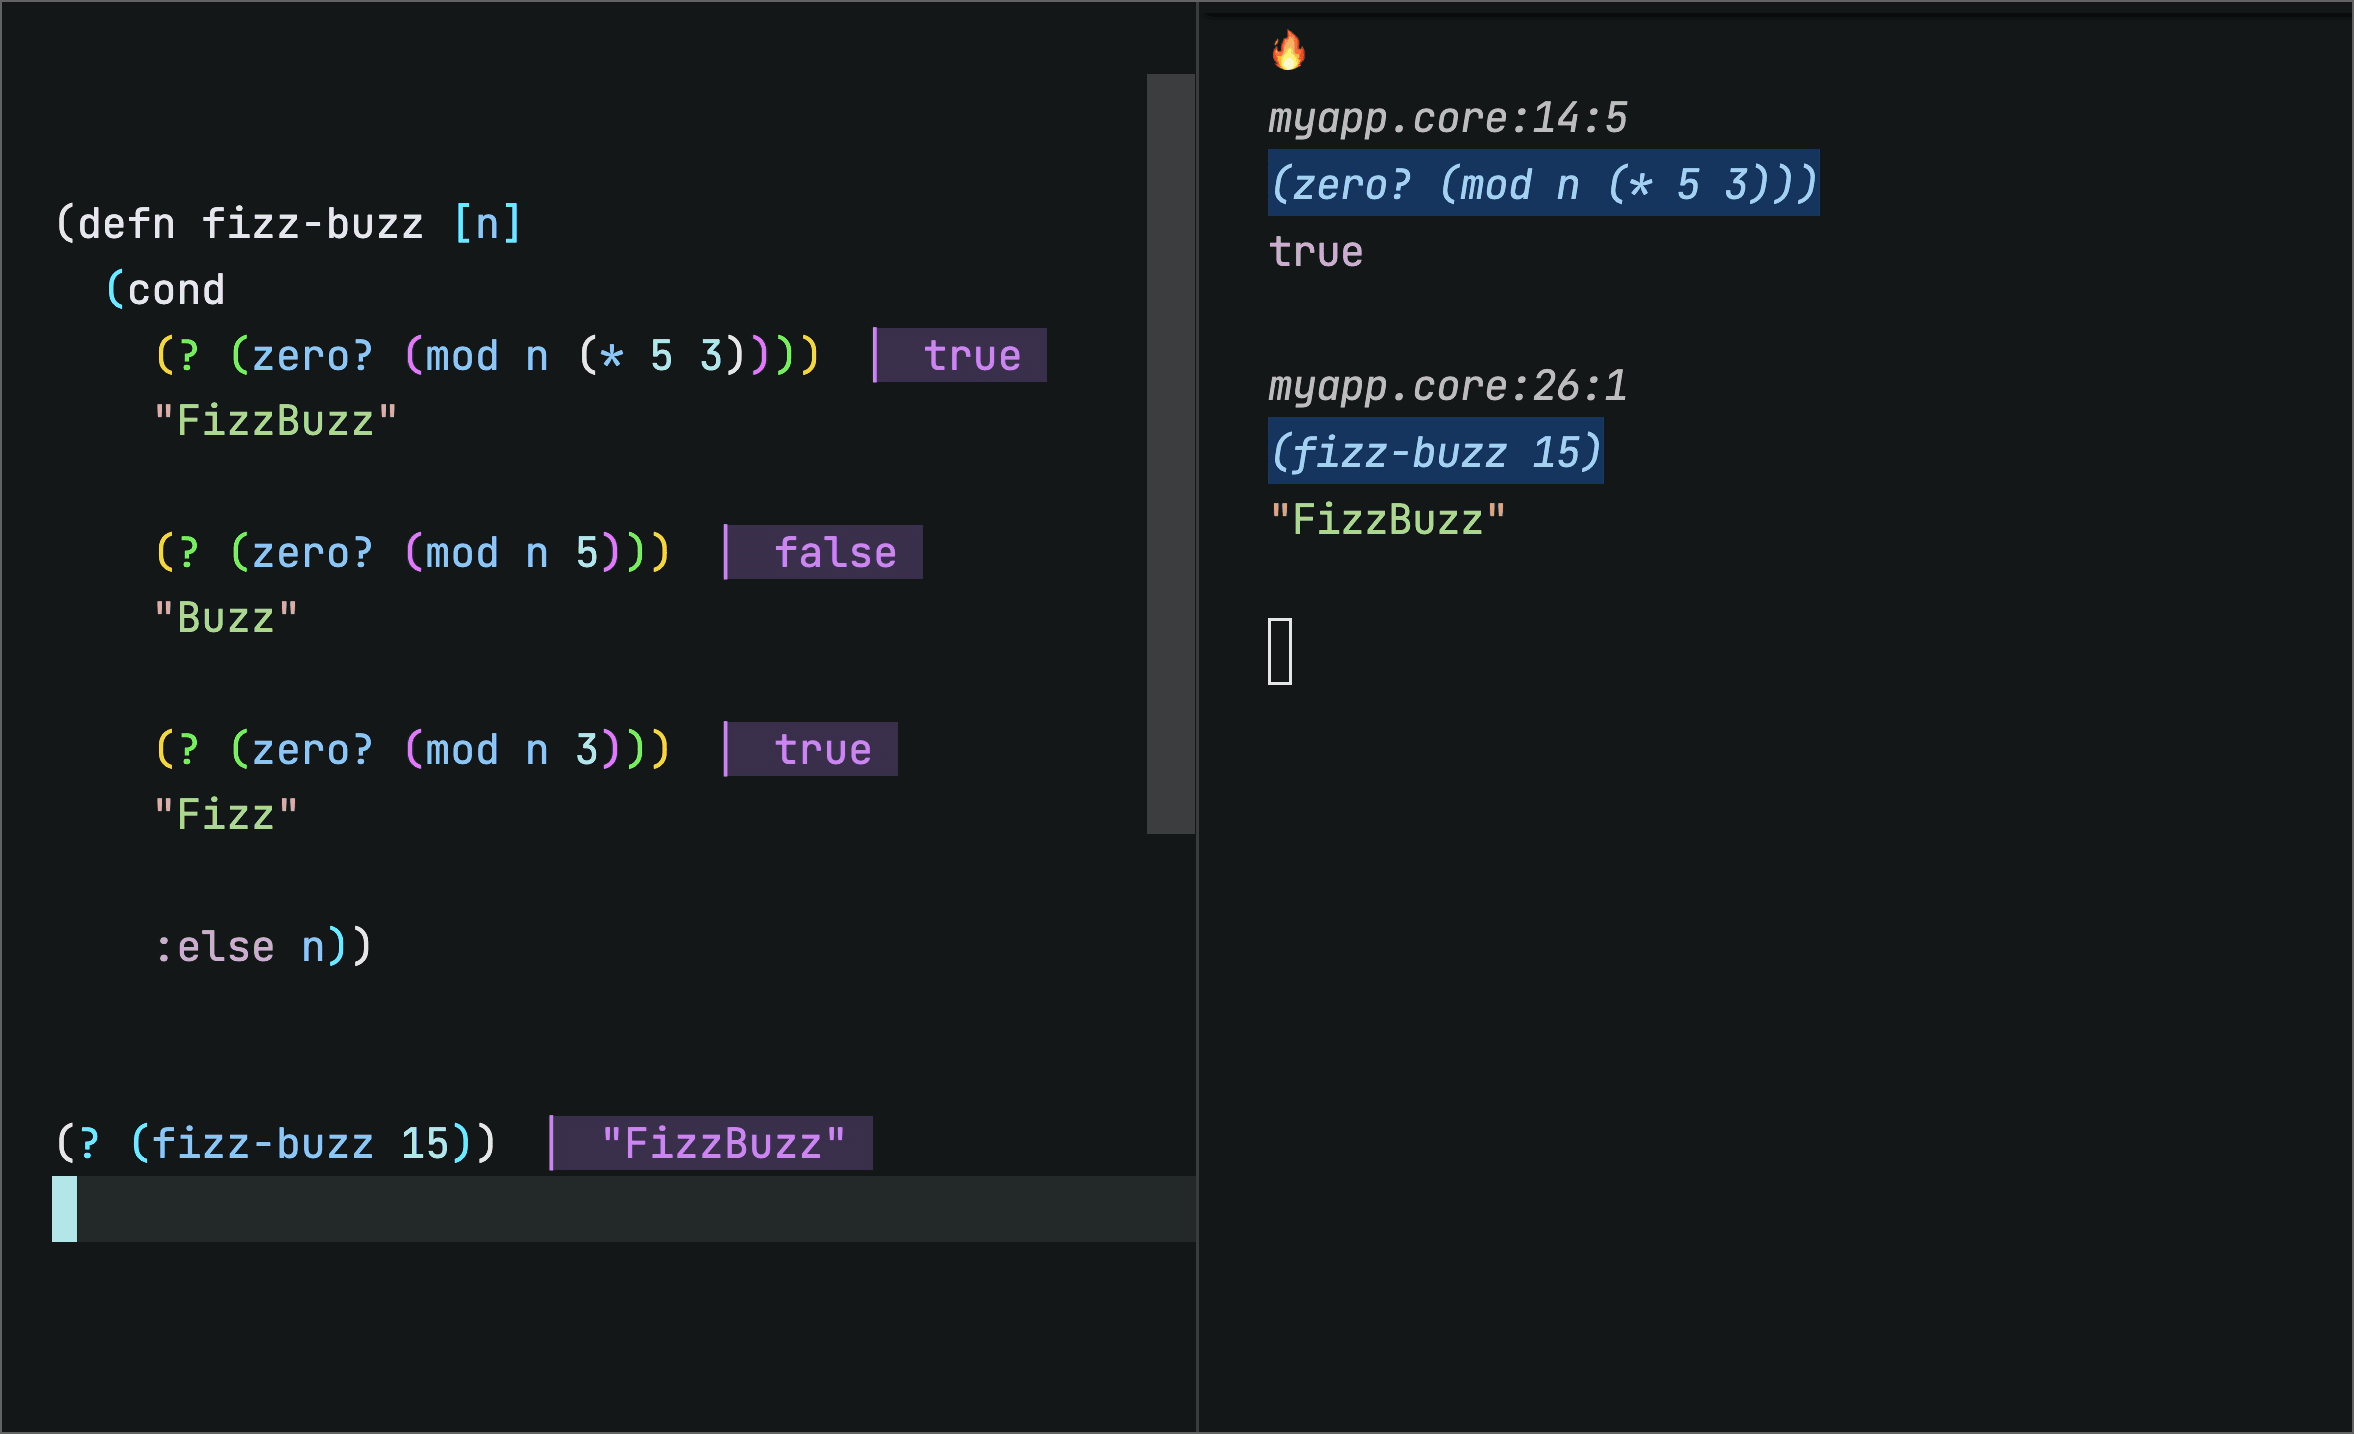Select highlighted (zero? (mod n (* 5 3))) log entry
2354x1434 pixels.
1543,183
